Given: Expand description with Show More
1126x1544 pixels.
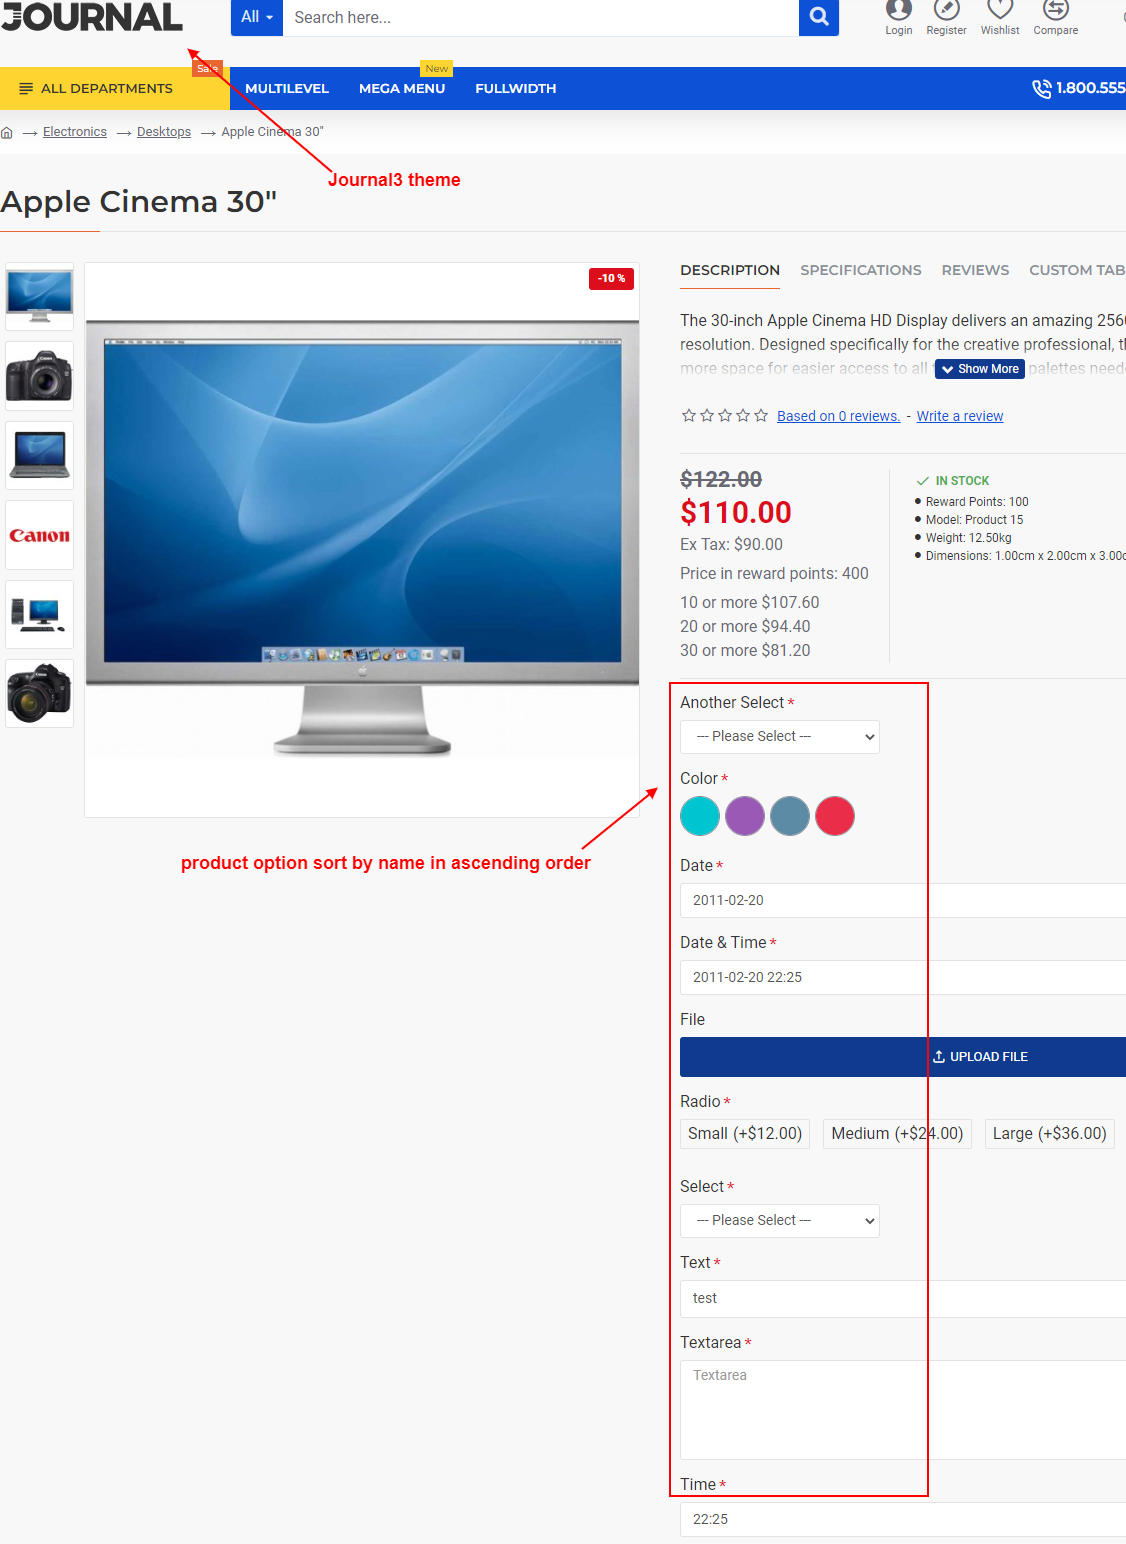Looking at the screenshot, I should pos(980,369).
